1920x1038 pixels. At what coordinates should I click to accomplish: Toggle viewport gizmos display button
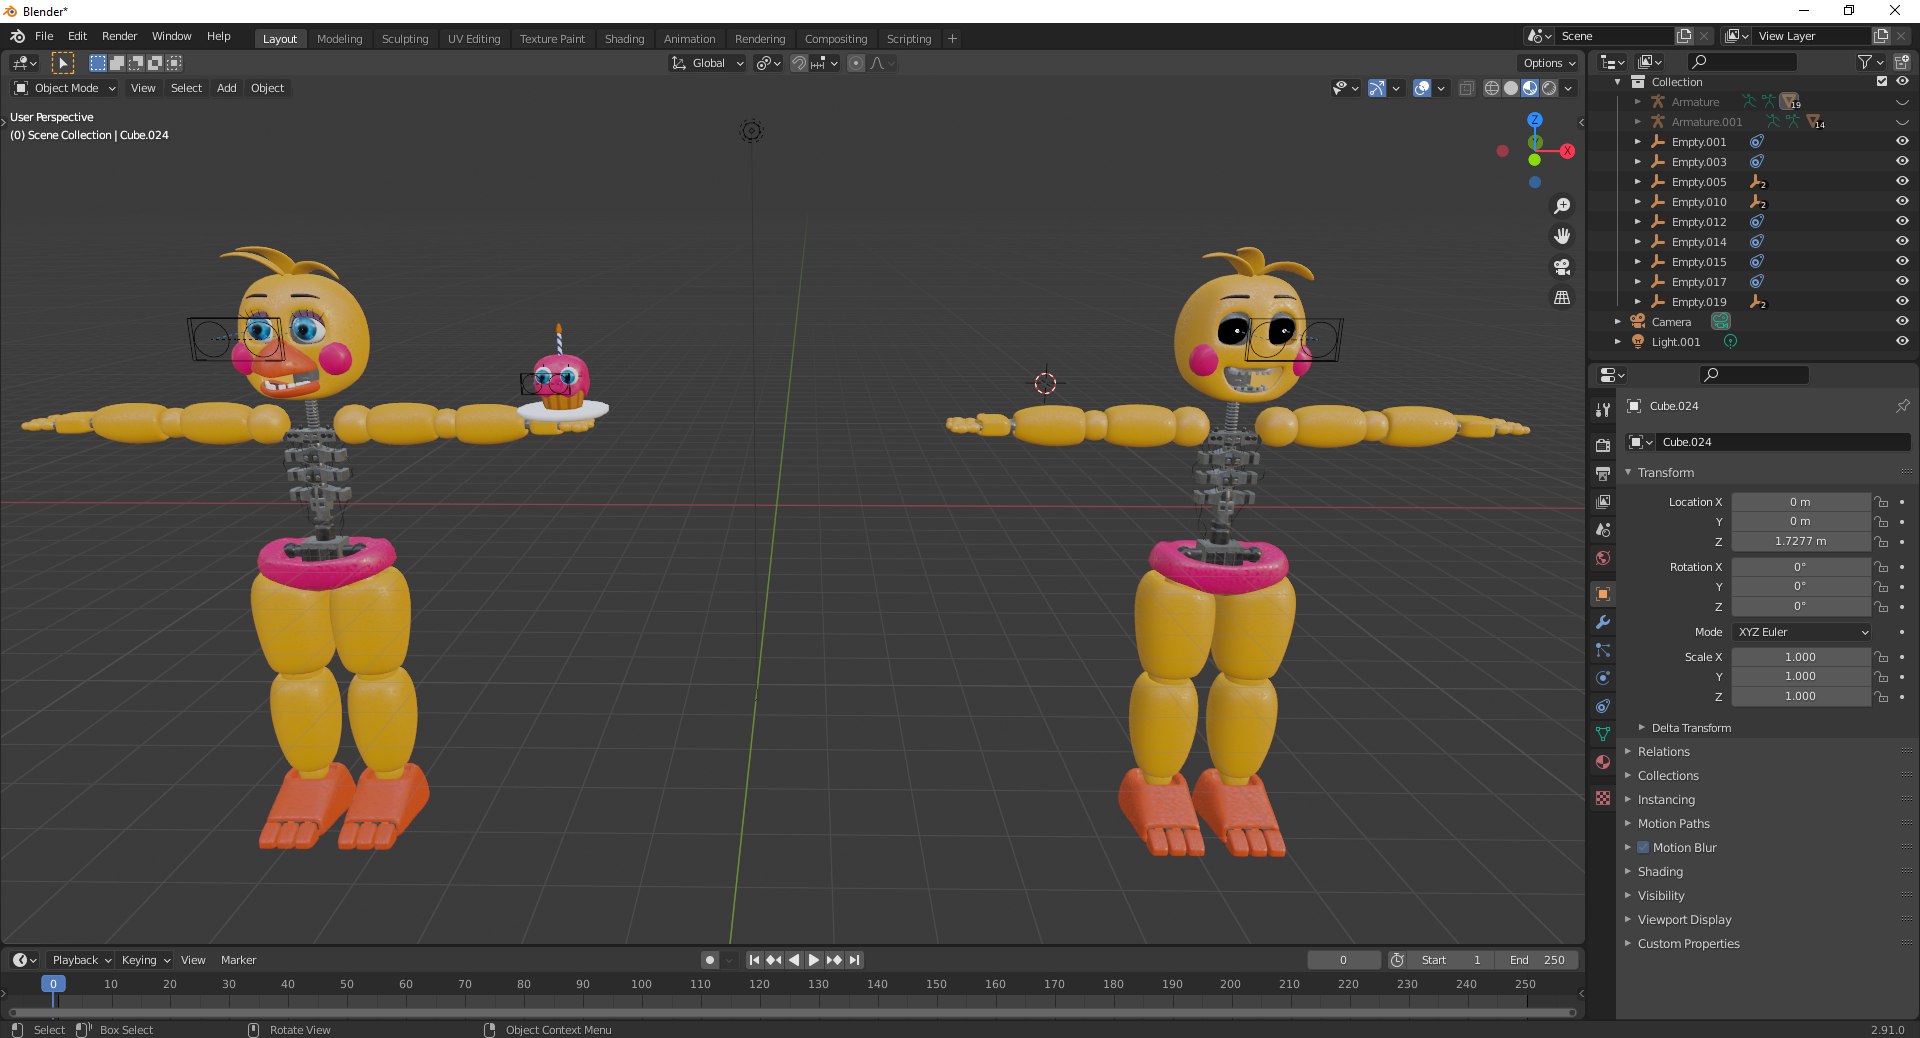[1377, 88]
